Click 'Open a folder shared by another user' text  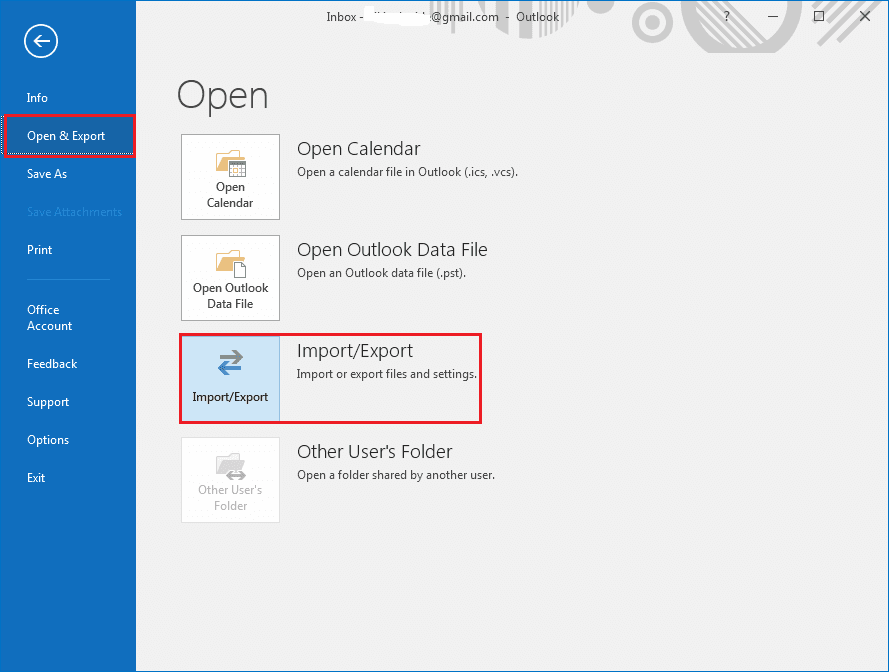pos(396,475)
